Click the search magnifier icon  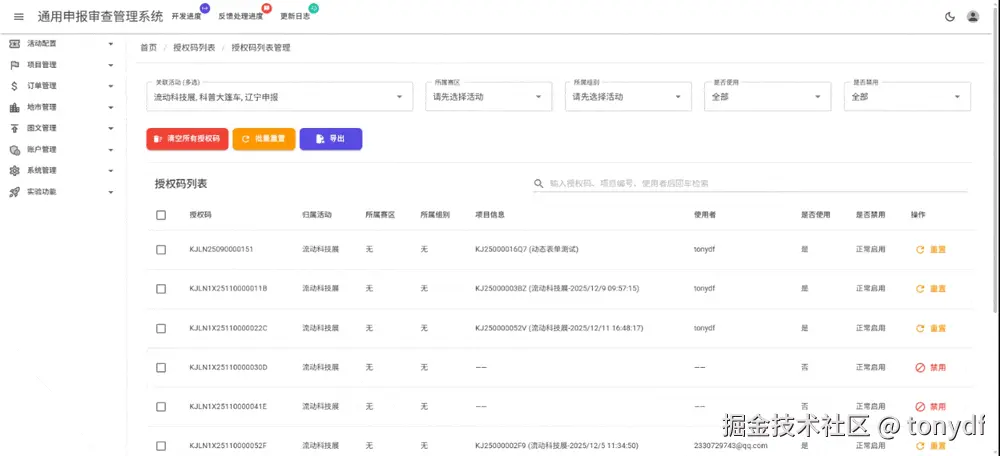pyautogui.click(x=539, y=184)
